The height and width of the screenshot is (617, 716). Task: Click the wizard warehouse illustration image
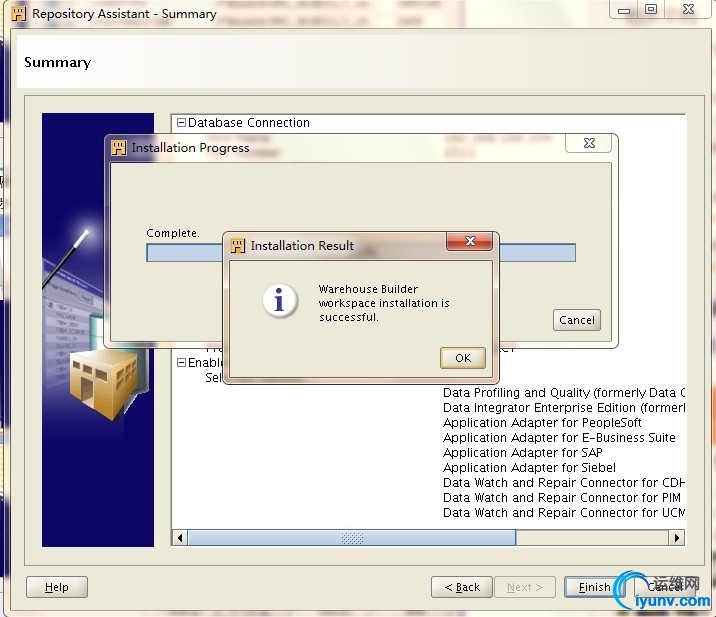pos(98,330)
